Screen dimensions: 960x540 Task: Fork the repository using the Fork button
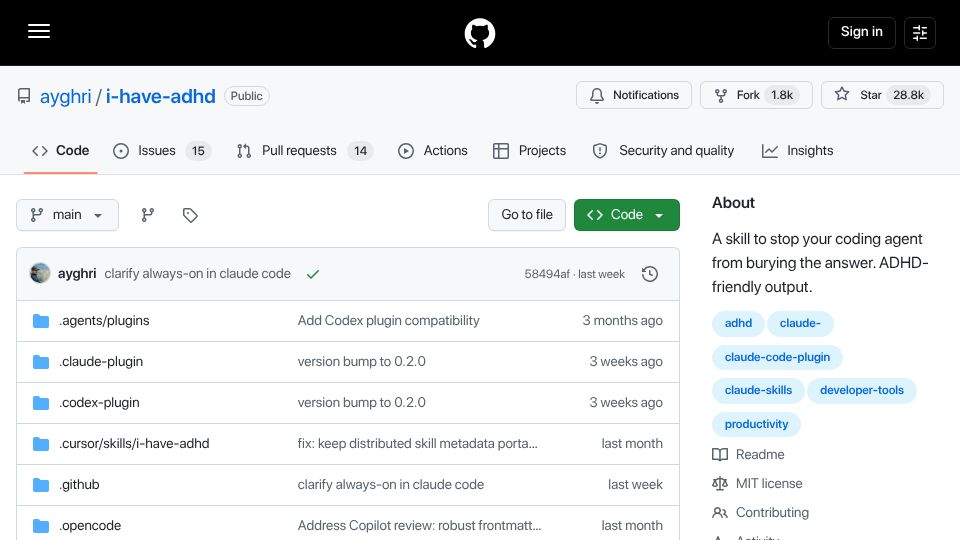coord(756,95)
